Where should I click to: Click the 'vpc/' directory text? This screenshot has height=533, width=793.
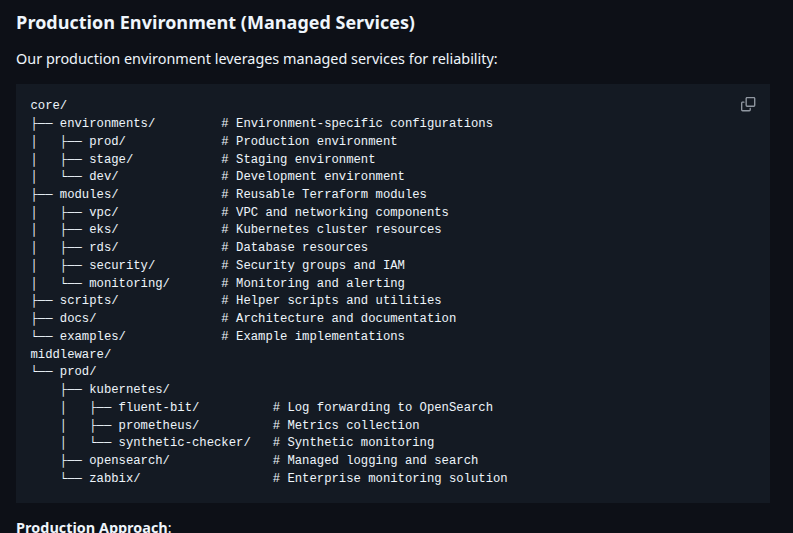click(x=104, y=212)
